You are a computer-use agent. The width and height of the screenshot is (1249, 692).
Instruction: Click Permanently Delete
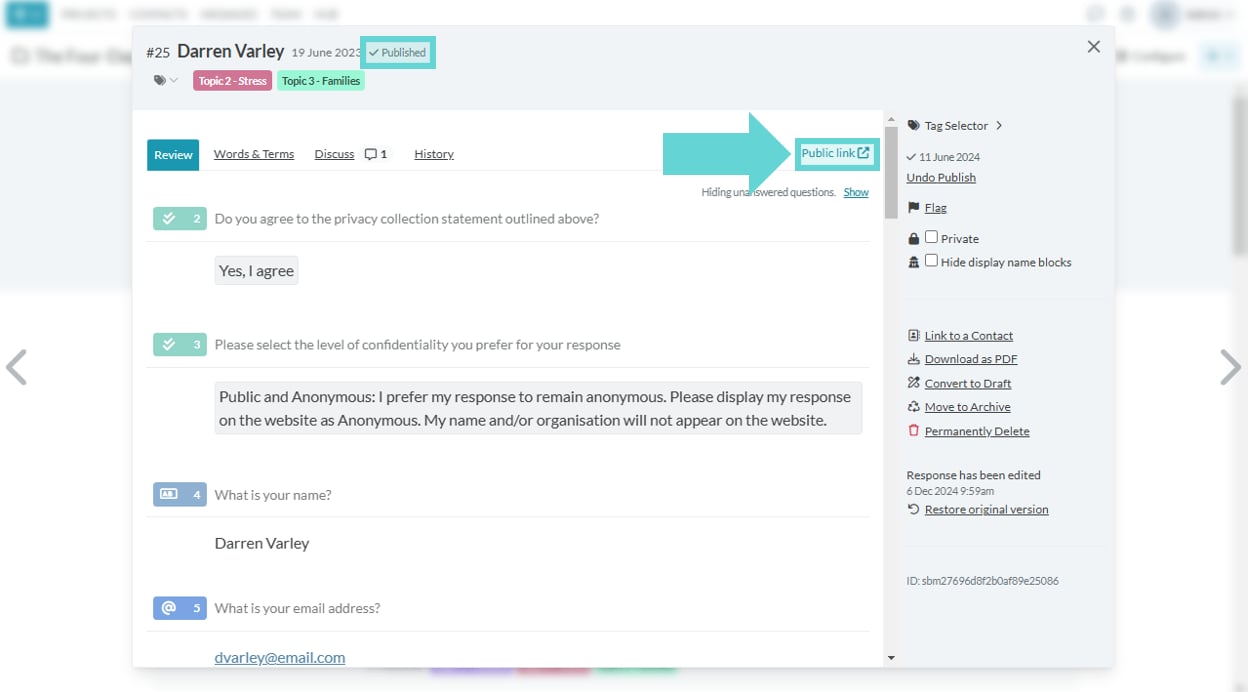(977, 431)
